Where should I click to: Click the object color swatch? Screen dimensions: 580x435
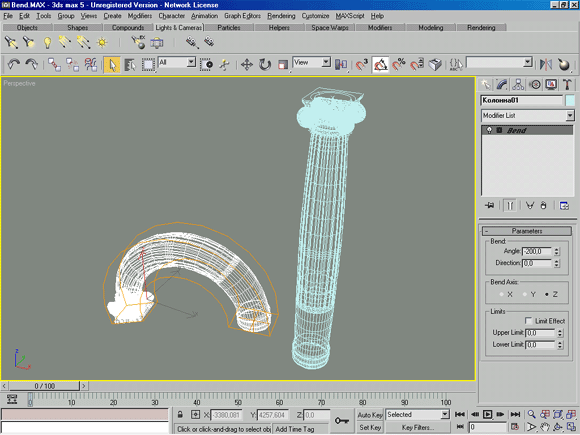coord(570,100)
